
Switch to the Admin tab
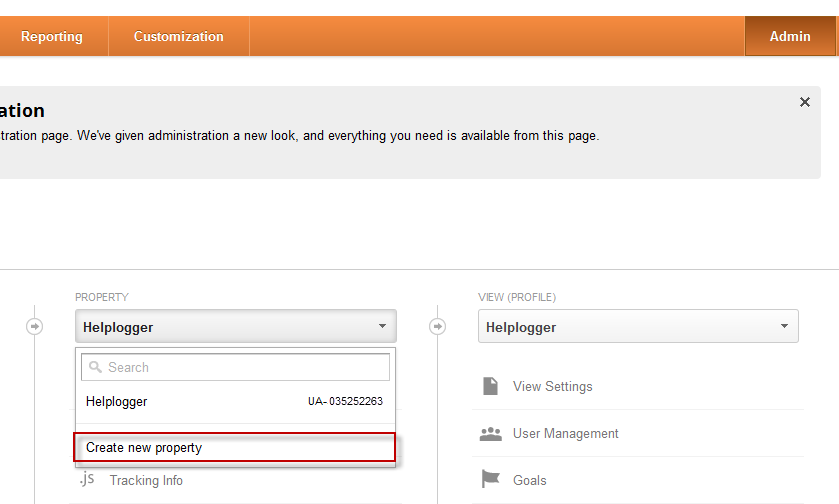[x=790, y=36]
